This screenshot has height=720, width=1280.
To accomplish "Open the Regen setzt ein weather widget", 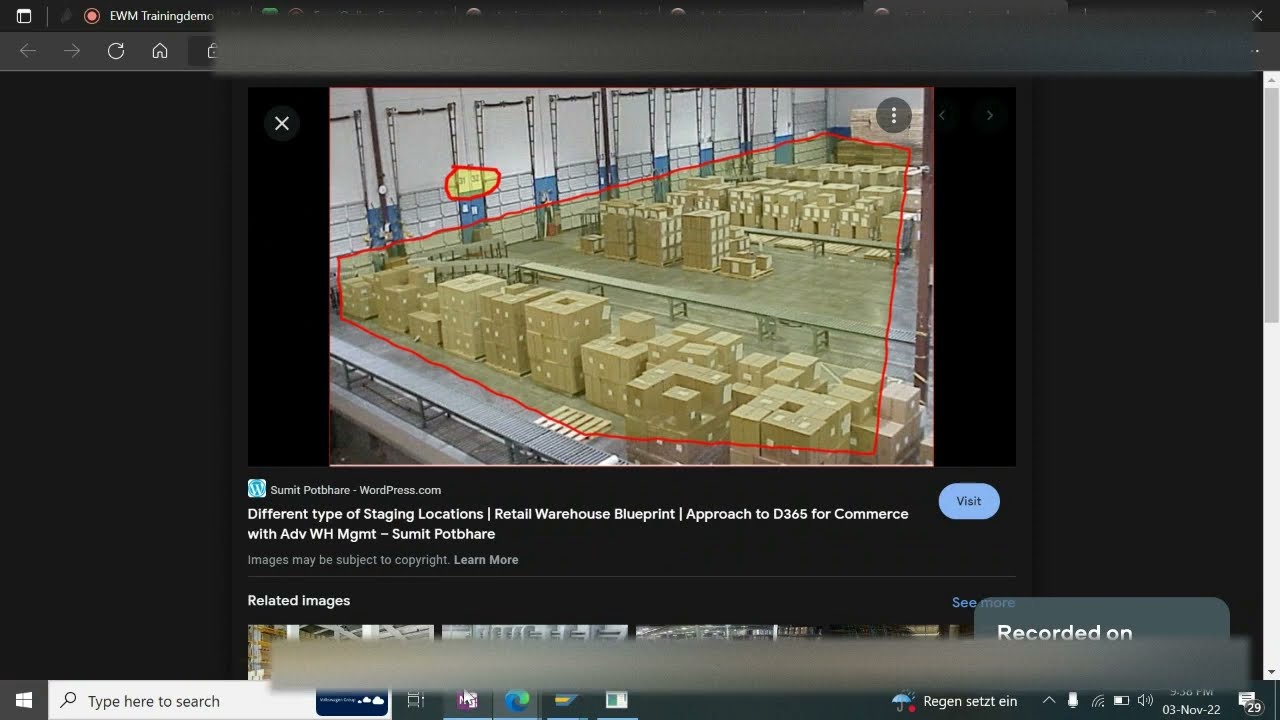I will click(955, 701).
